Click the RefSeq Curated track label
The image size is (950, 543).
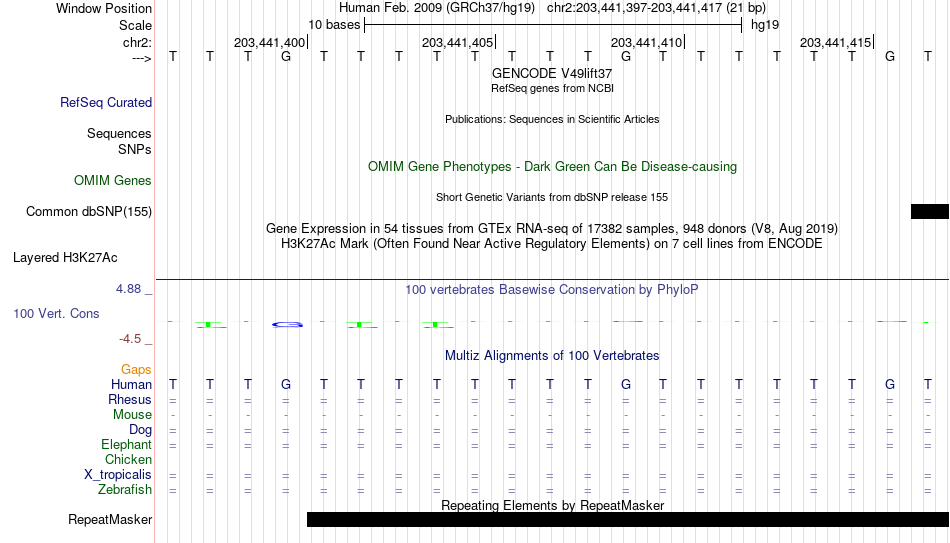[106, 102]
